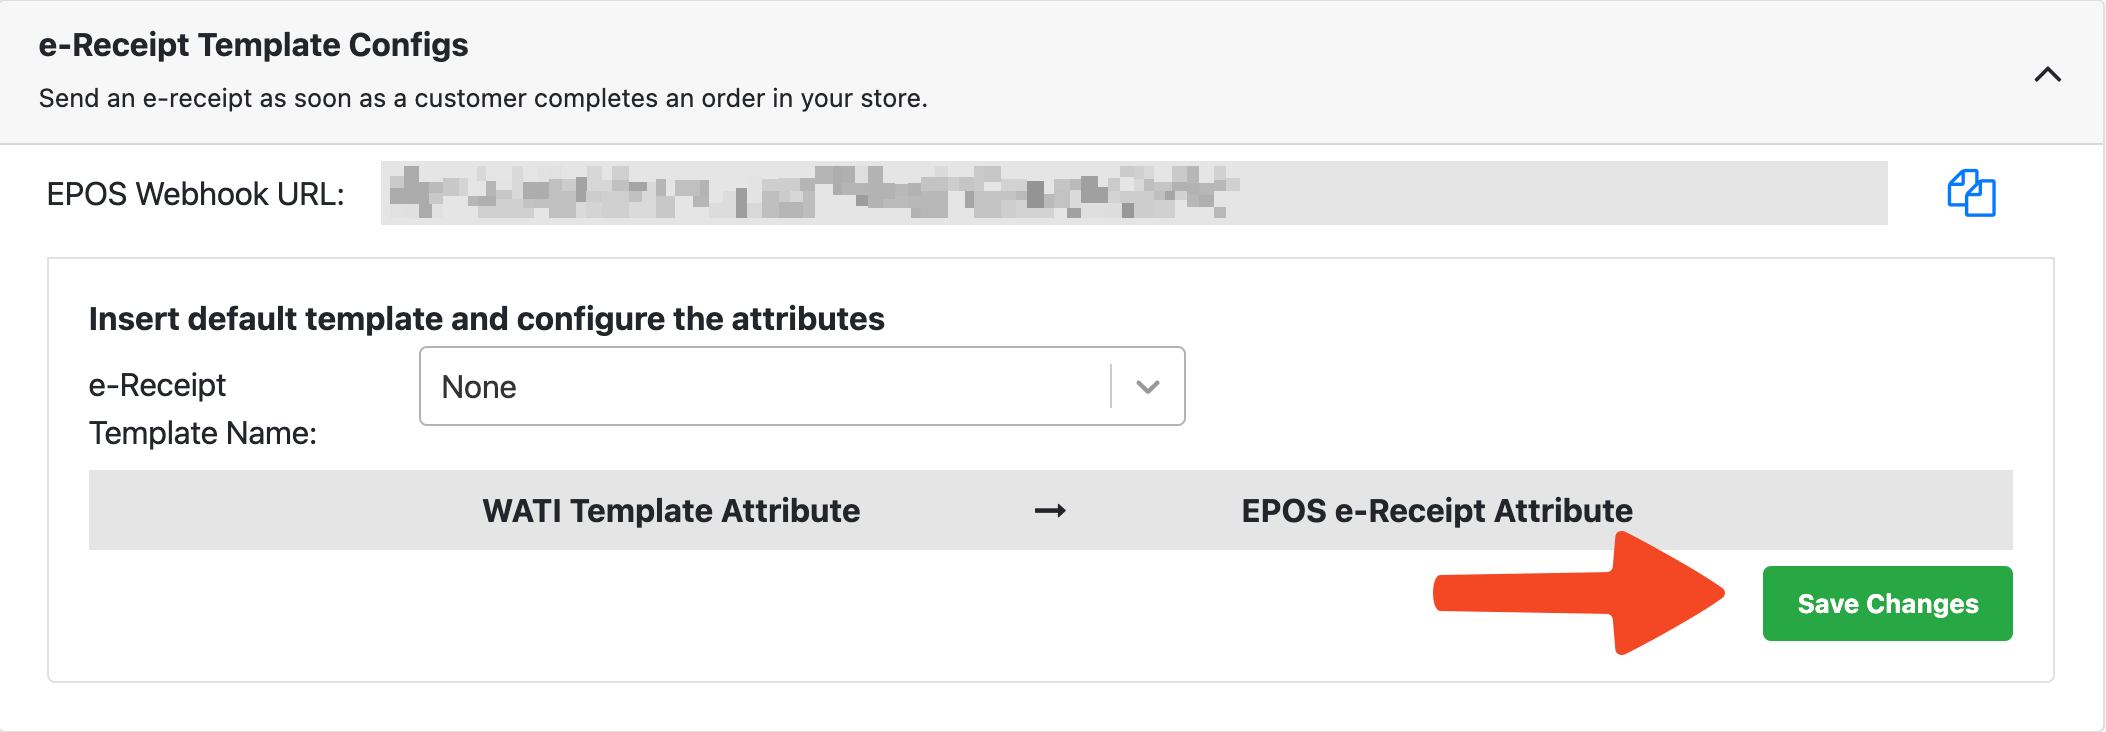Click the EPOS Webhook URL label
This screenshot has width=2106, height=732.
pos(195,194)
